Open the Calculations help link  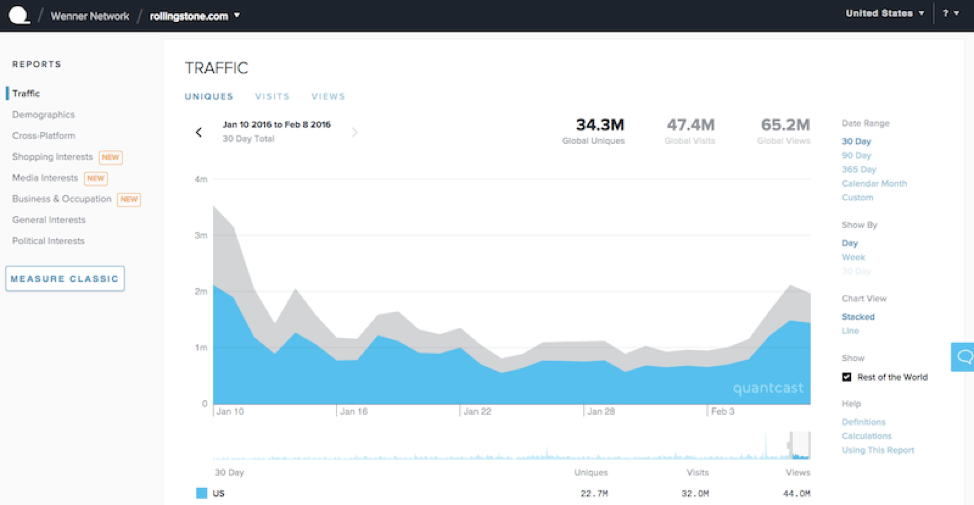pyautogui.click(x=867, y=436)
